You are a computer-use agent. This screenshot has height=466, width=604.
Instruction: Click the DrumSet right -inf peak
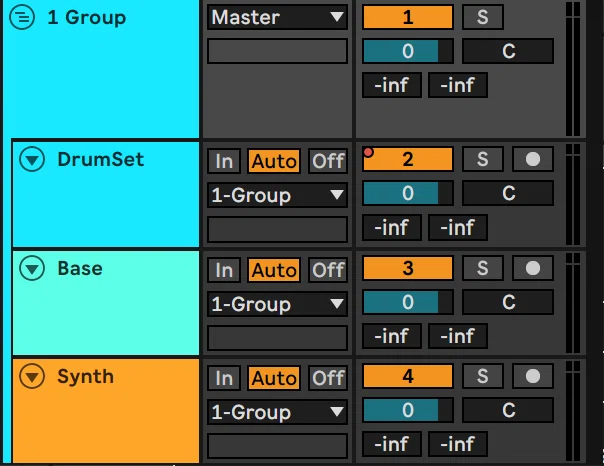(x=458, y=227)
